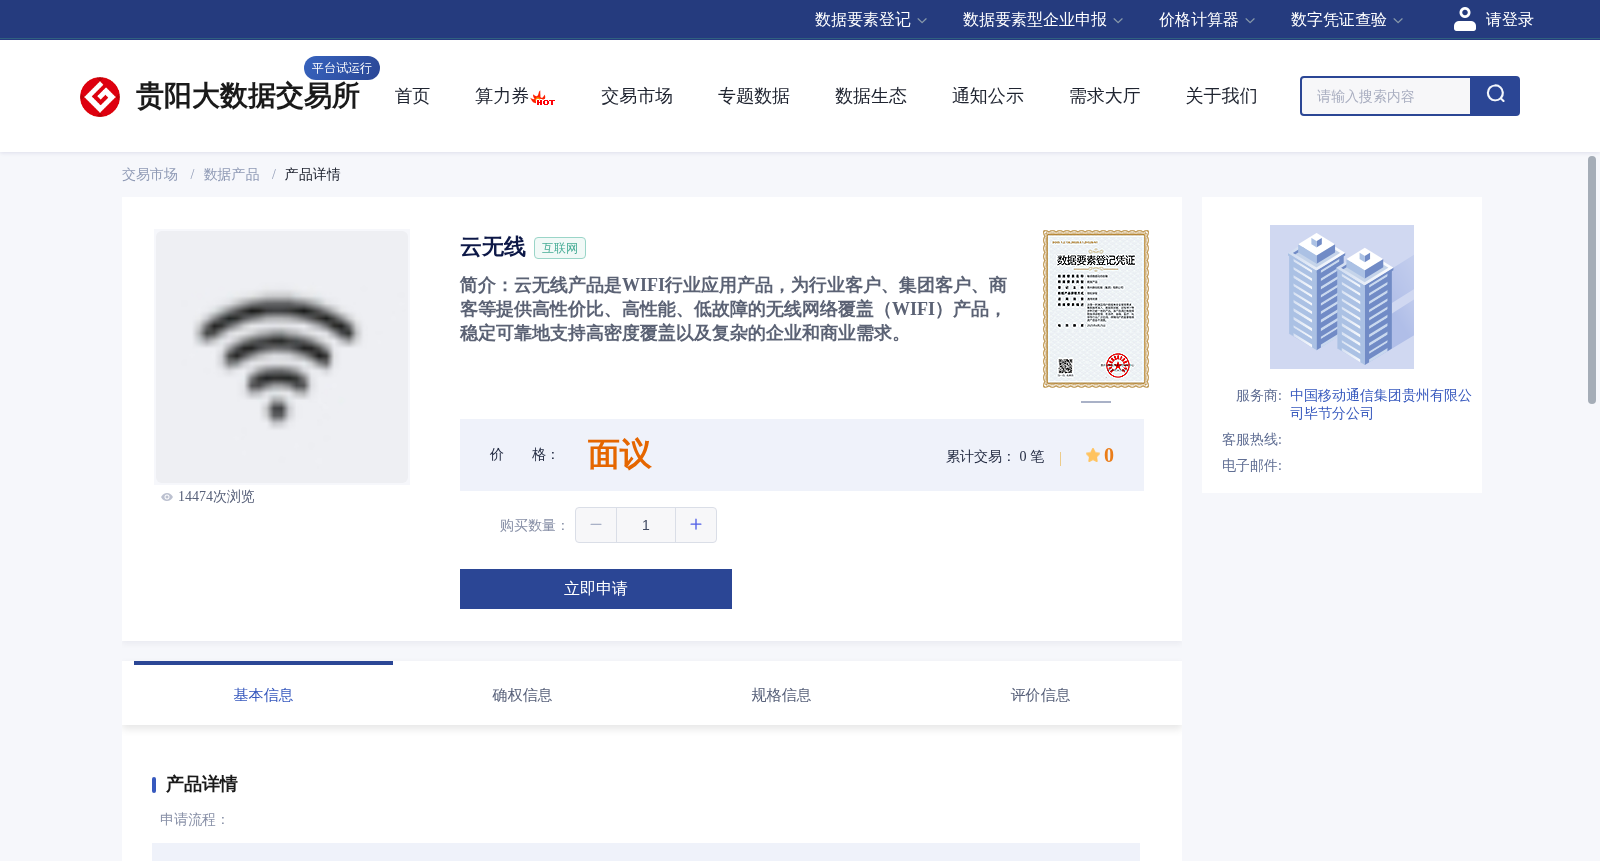Image resolution: width=1600 pixels, height=861 pixels.
Task: Switch to 确权信息 tab
Action: tap(522, 695)
